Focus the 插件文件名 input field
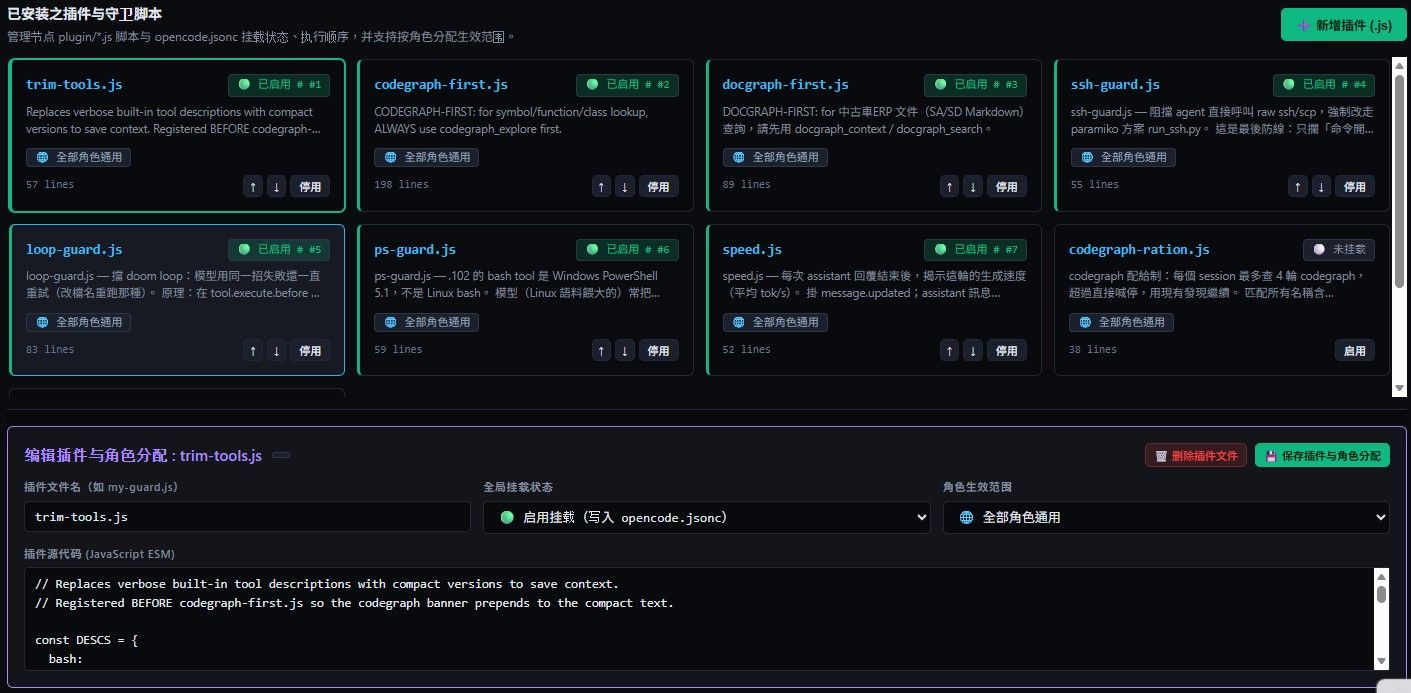Viewport: 1411px width, 693px height. [247, 517]
